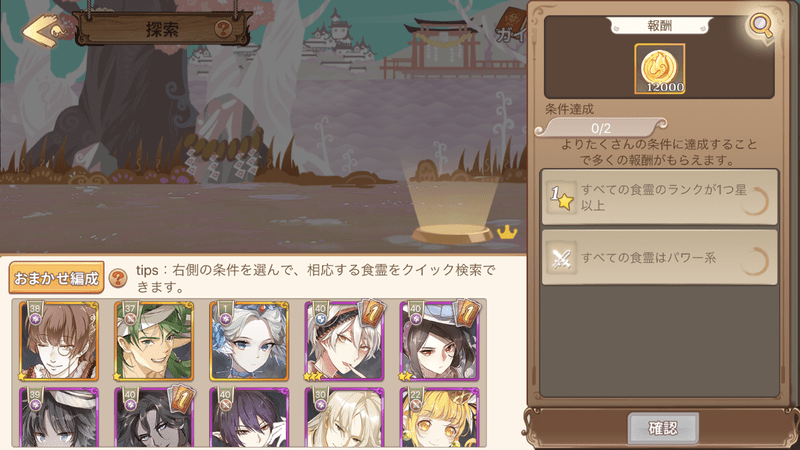Click the 0/2 condition progress bar
The width and height of the screenshot is (800, 450).
point(601,128)
